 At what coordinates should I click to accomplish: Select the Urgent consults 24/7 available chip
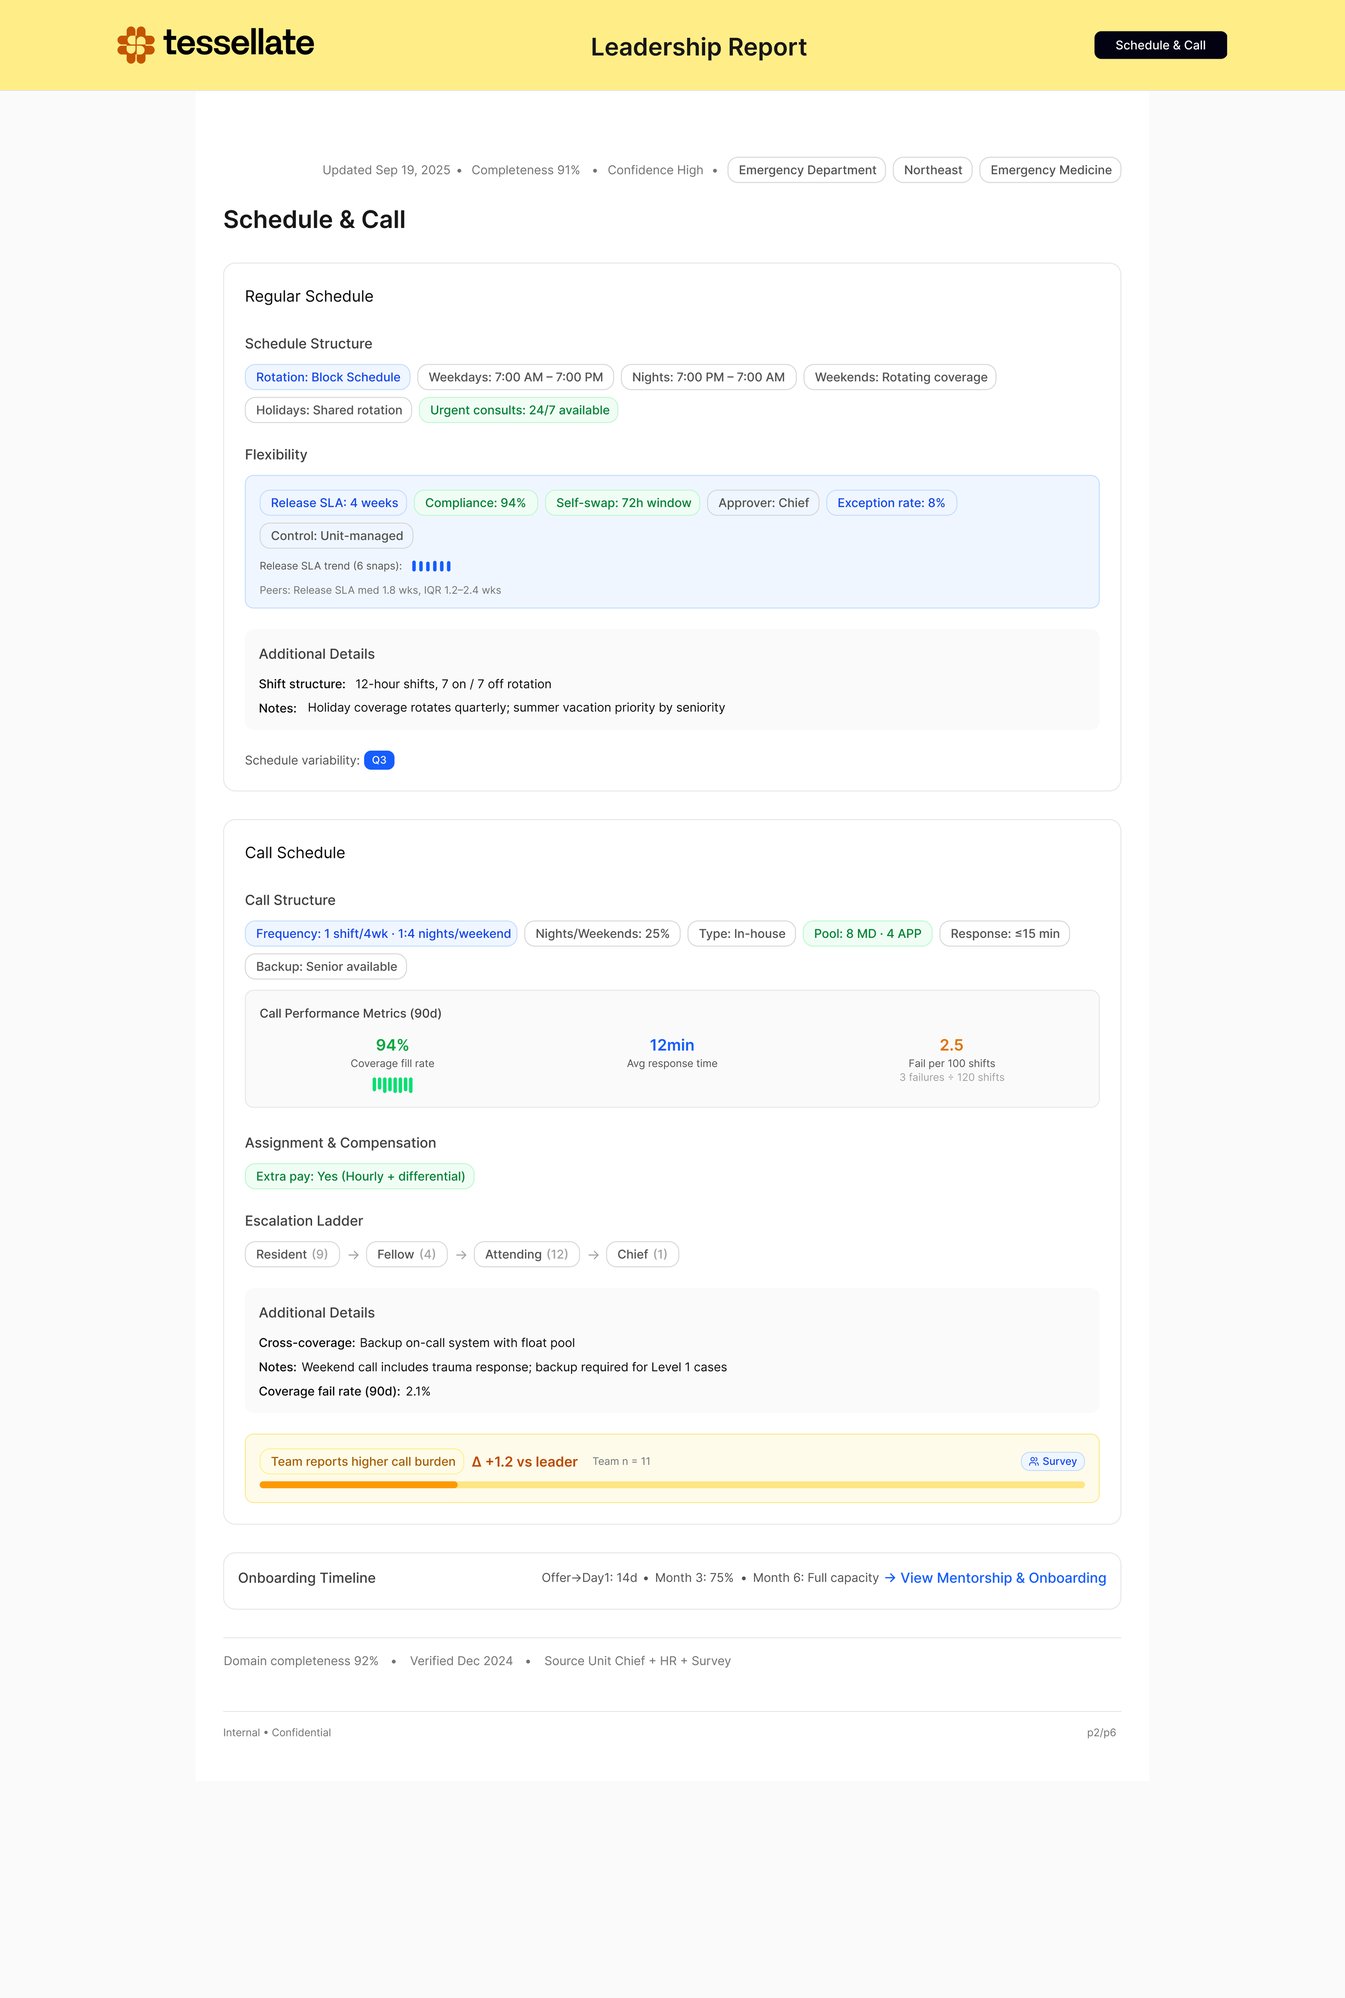click(x=518, y=410)
